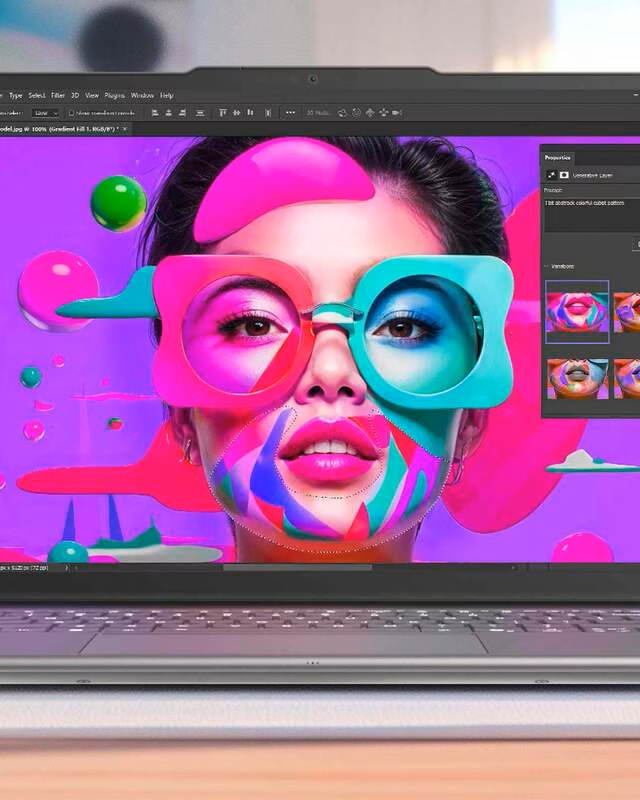Select the model.jpg document tab
Viewport: 640px width, 800px height.
click(x=59, y=130)
